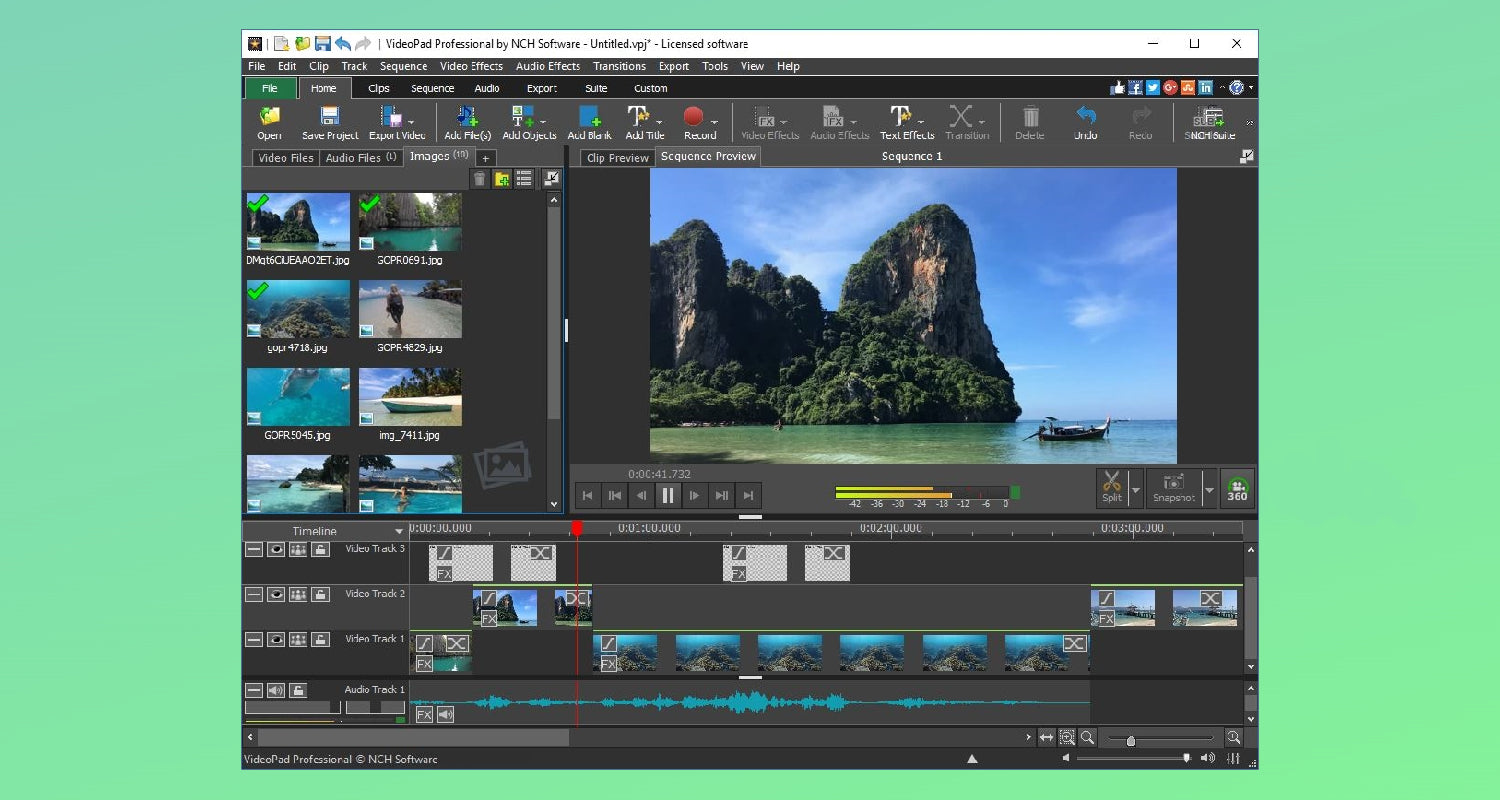Click the 360 video button
The width and height of the screenshot is (1500, 800).
pyautogui.click(x=1237, y=489)
